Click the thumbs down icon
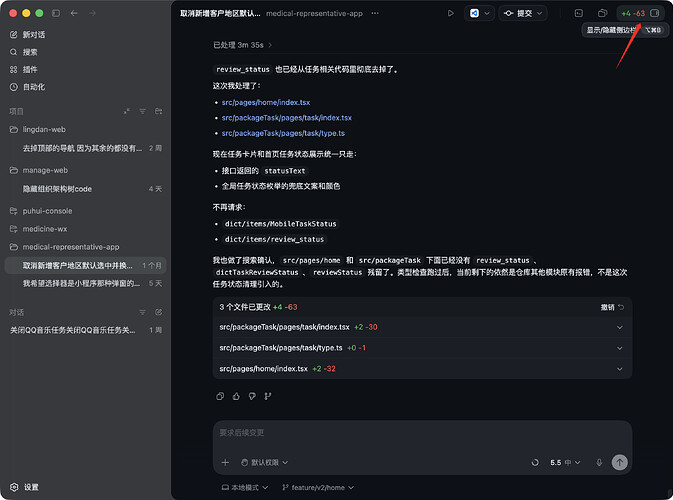This screenshot has width=673, height=500. (252, 396)
